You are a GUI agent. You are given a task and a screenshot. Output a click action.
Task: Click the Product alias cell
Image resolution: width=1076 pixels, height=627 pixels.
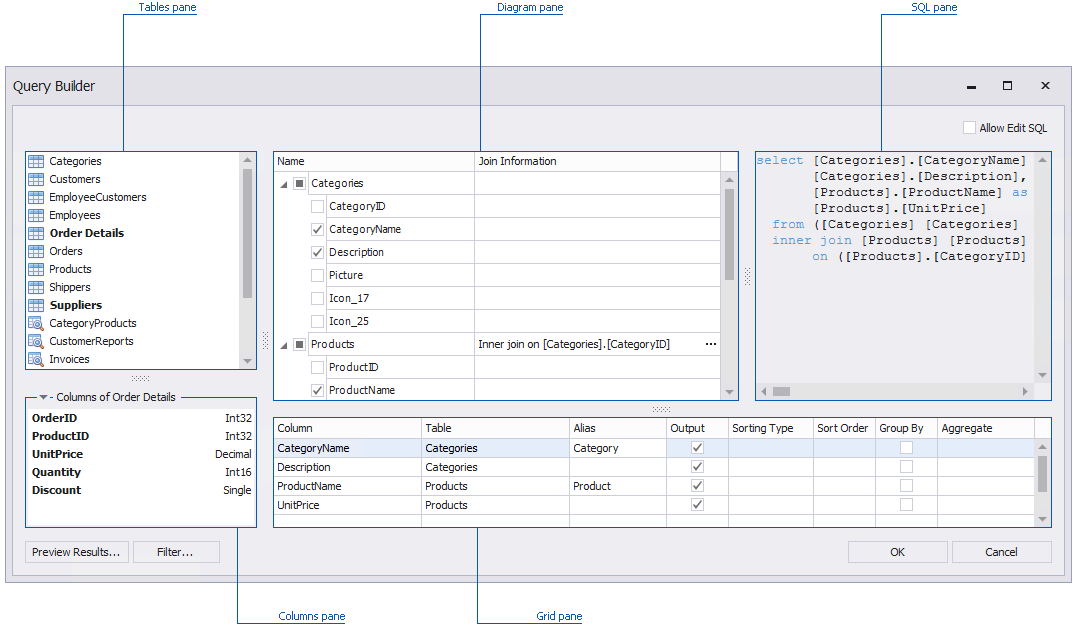[618, 486]
